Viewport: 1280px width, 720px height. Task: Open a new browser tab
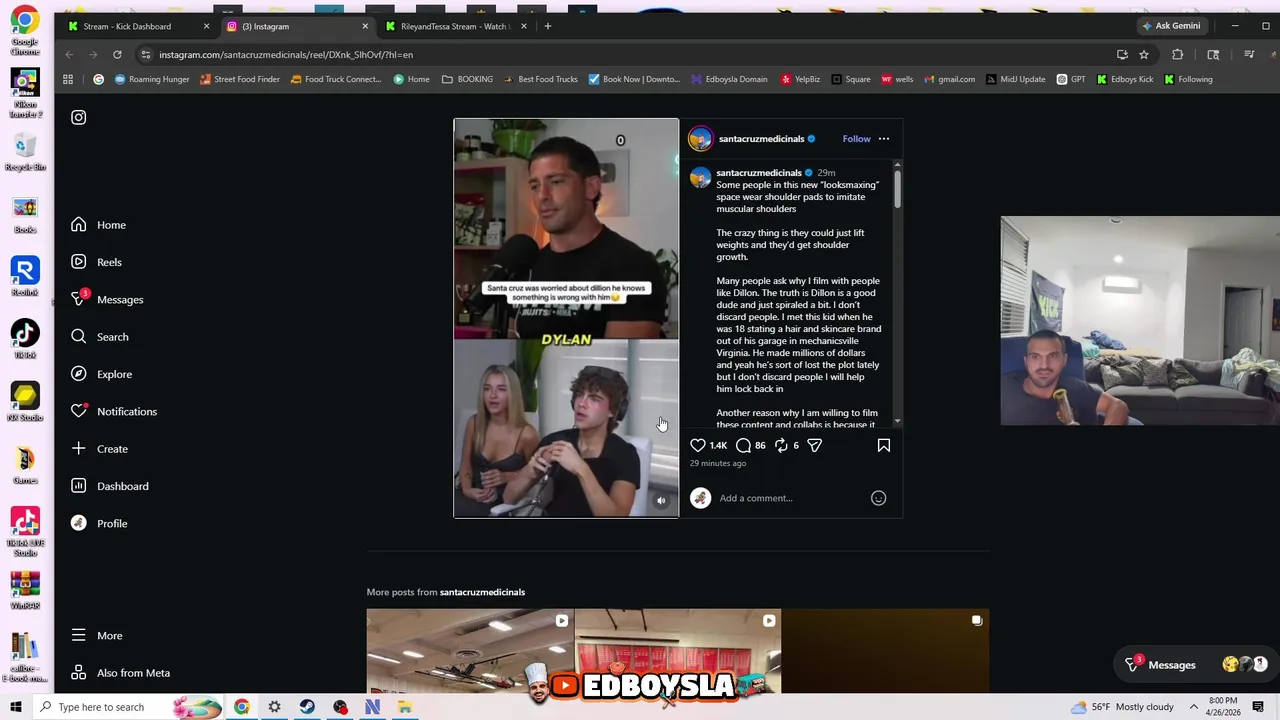tap(548, 26)
